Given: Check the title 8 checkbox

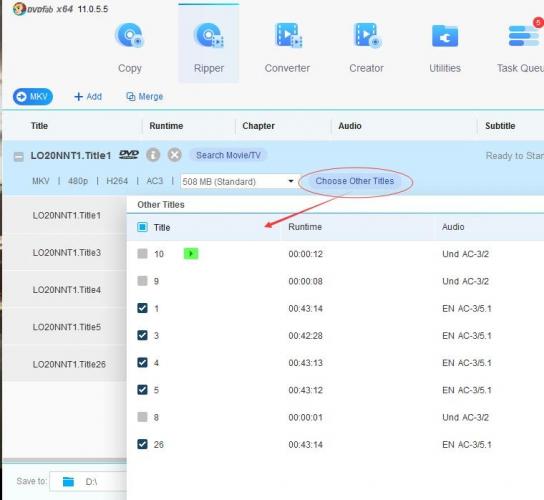Looking at the screenshot, I should [142, 417].
